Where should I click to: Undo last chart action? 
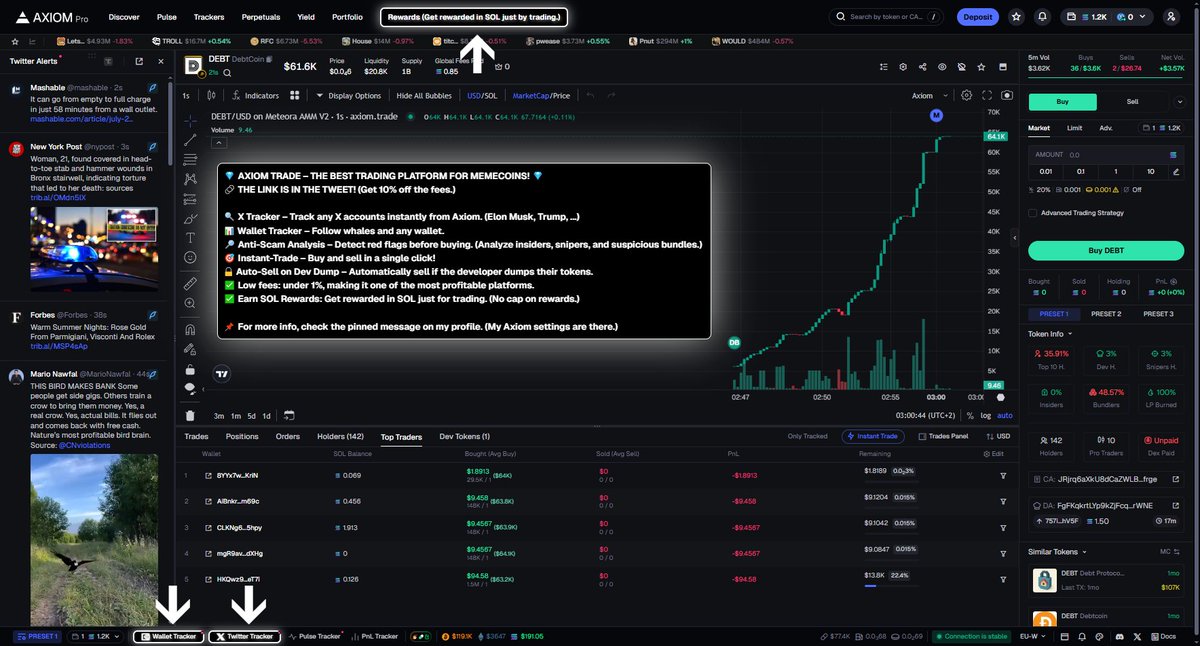pos(590,95)
